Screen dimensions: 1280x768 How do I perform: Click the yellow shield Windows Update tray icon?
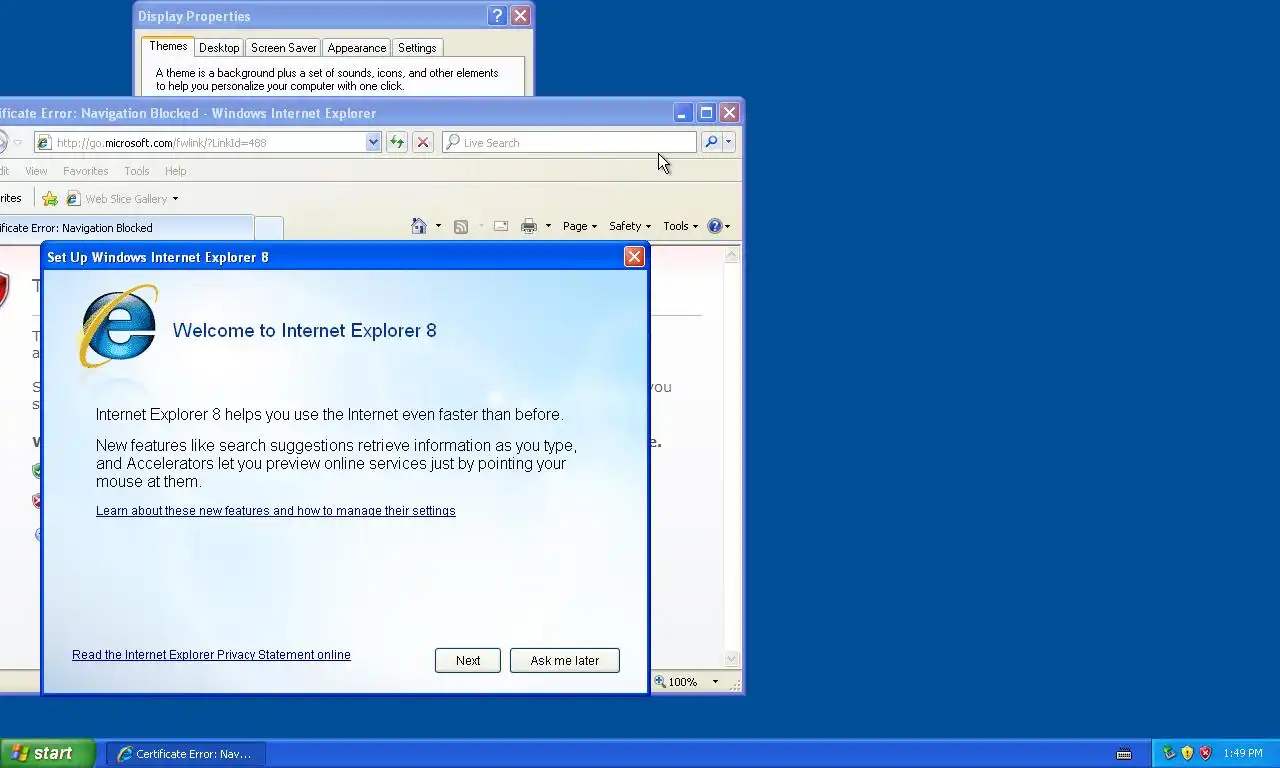1187,753
